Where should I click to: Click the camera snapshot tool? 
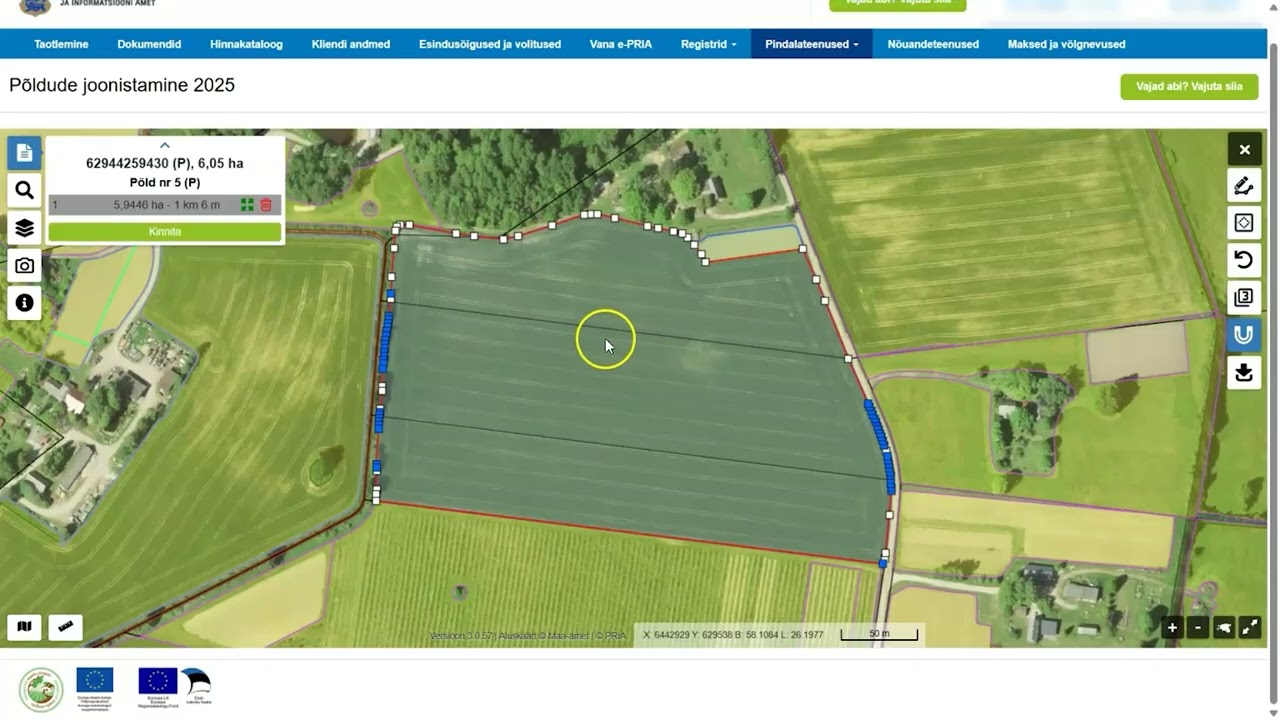[25, 265]
